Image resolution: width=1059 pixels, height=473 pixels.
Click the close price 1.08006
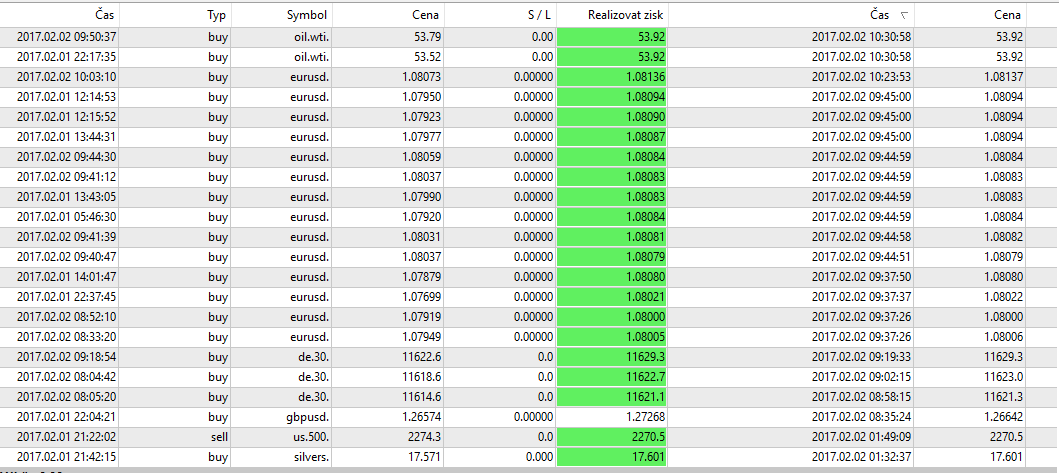[x=1003, y=337]
